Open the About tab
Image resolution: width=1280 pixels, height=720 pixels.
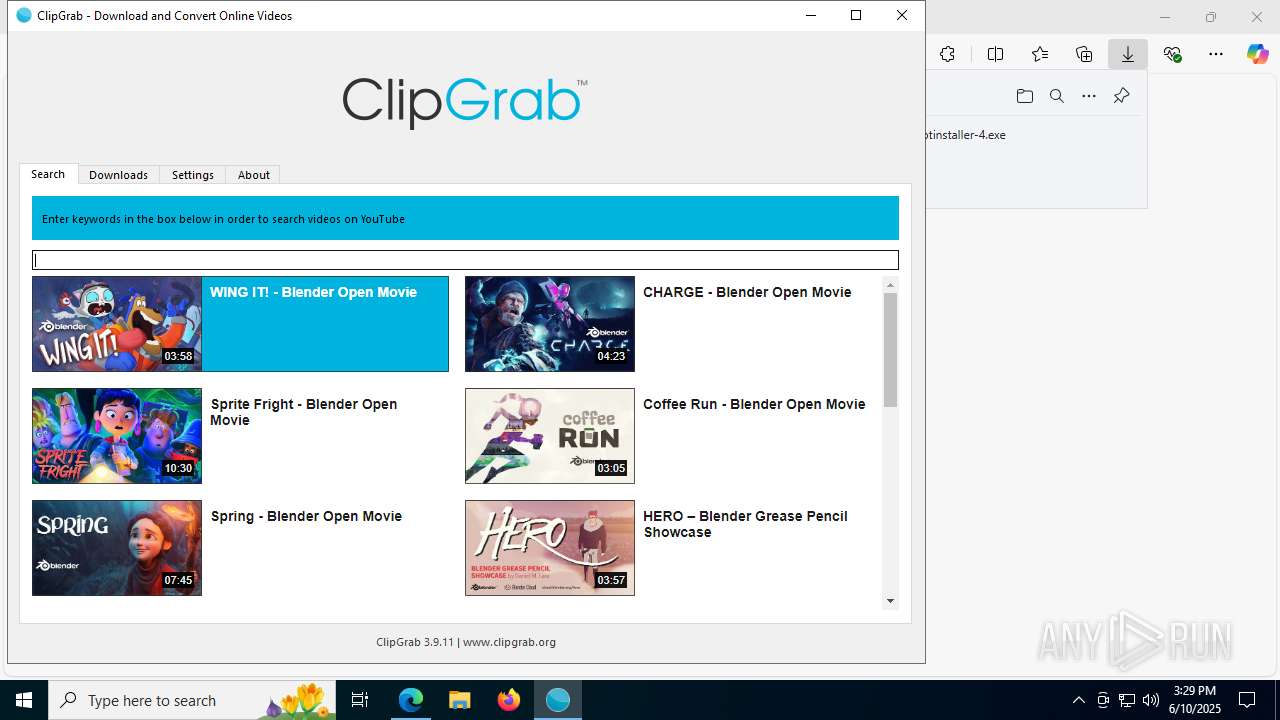tap(254, 175)
